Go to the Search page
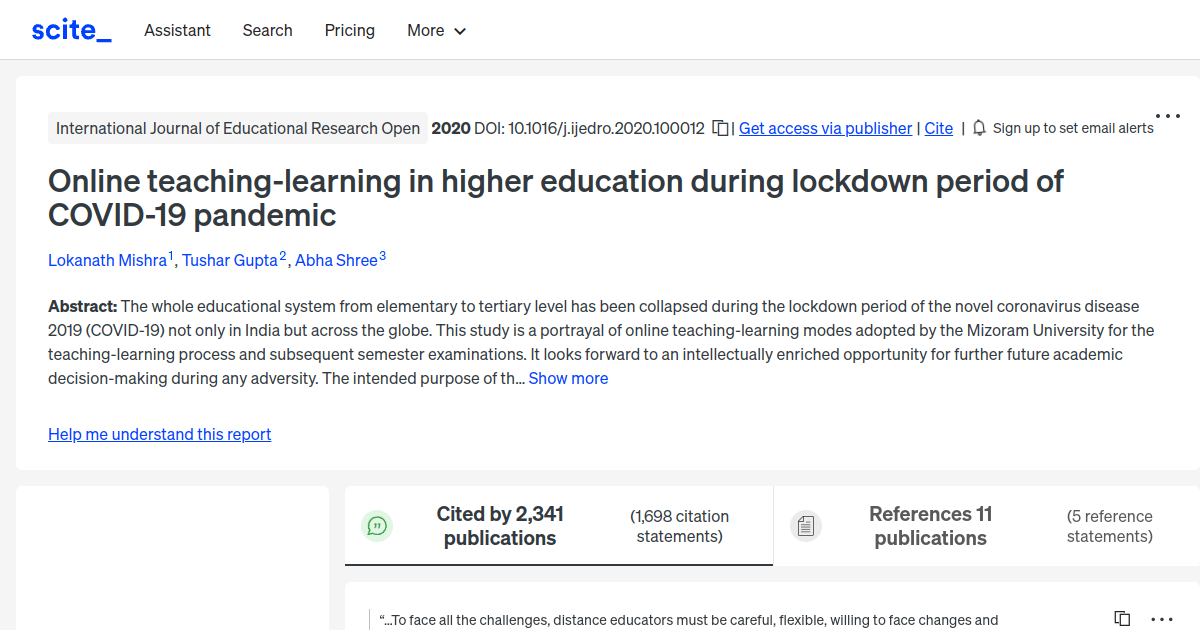1200x630 pixels. [x=267, y=31]
